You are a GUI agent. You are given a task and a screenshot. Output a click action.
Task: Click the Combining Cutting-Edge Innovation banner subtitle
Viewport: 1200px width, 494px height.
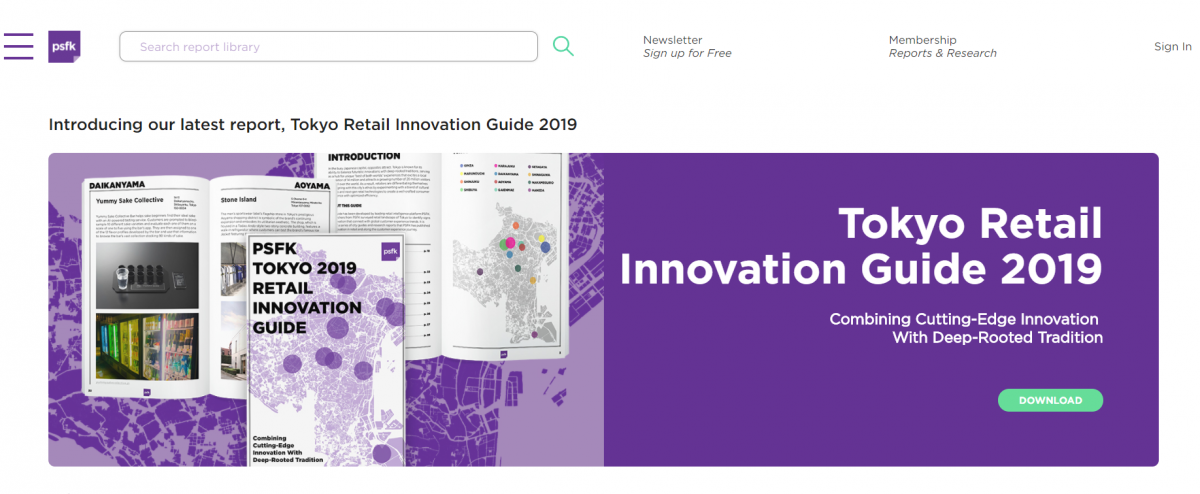[x=965, y=328]
